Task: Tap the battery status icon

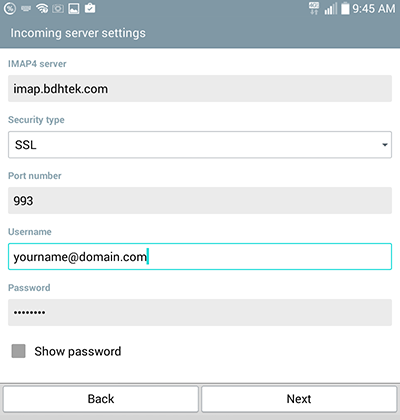Action: click(x=345, y=8)
